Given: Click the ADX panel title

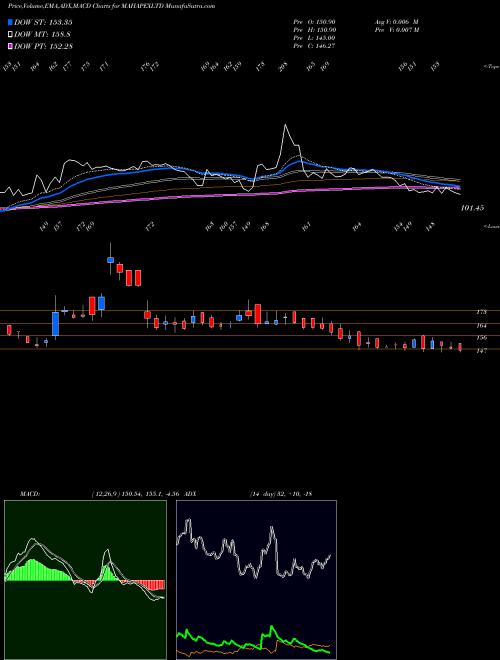Looking at the screenshot, I should tap(190, 493).
